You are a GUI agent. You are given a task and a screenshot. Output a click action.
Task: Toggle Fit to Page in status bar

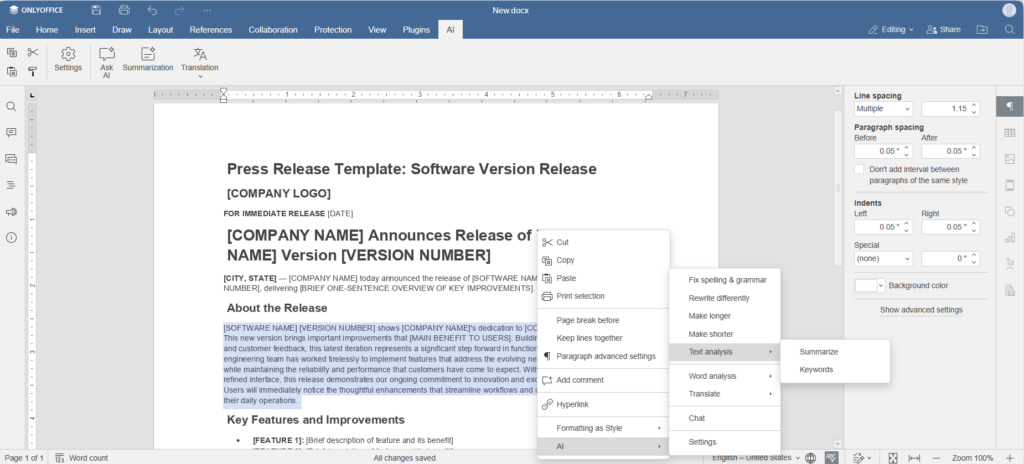893,457
